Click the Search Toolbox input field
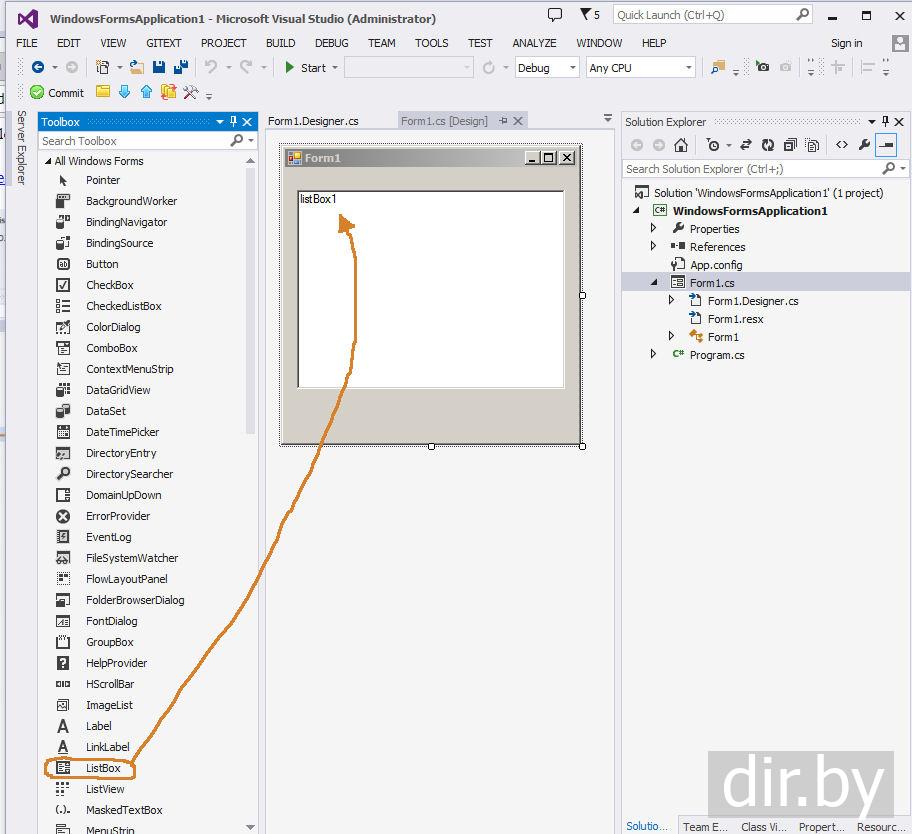The image size is (912, 834). point(135,141)
